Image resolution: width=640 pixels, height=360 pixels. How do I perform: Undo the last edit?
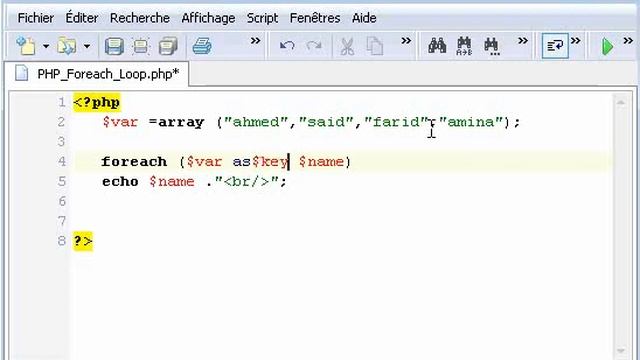pyautogui.click(x=287, y=46)
